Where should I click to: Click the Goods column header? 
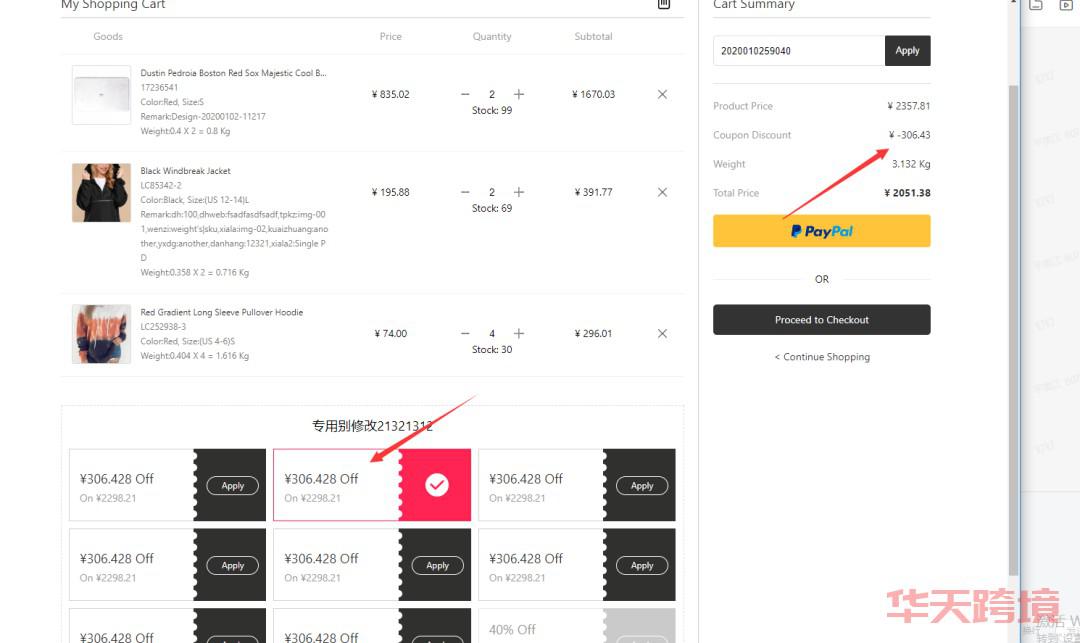[108, 36]
